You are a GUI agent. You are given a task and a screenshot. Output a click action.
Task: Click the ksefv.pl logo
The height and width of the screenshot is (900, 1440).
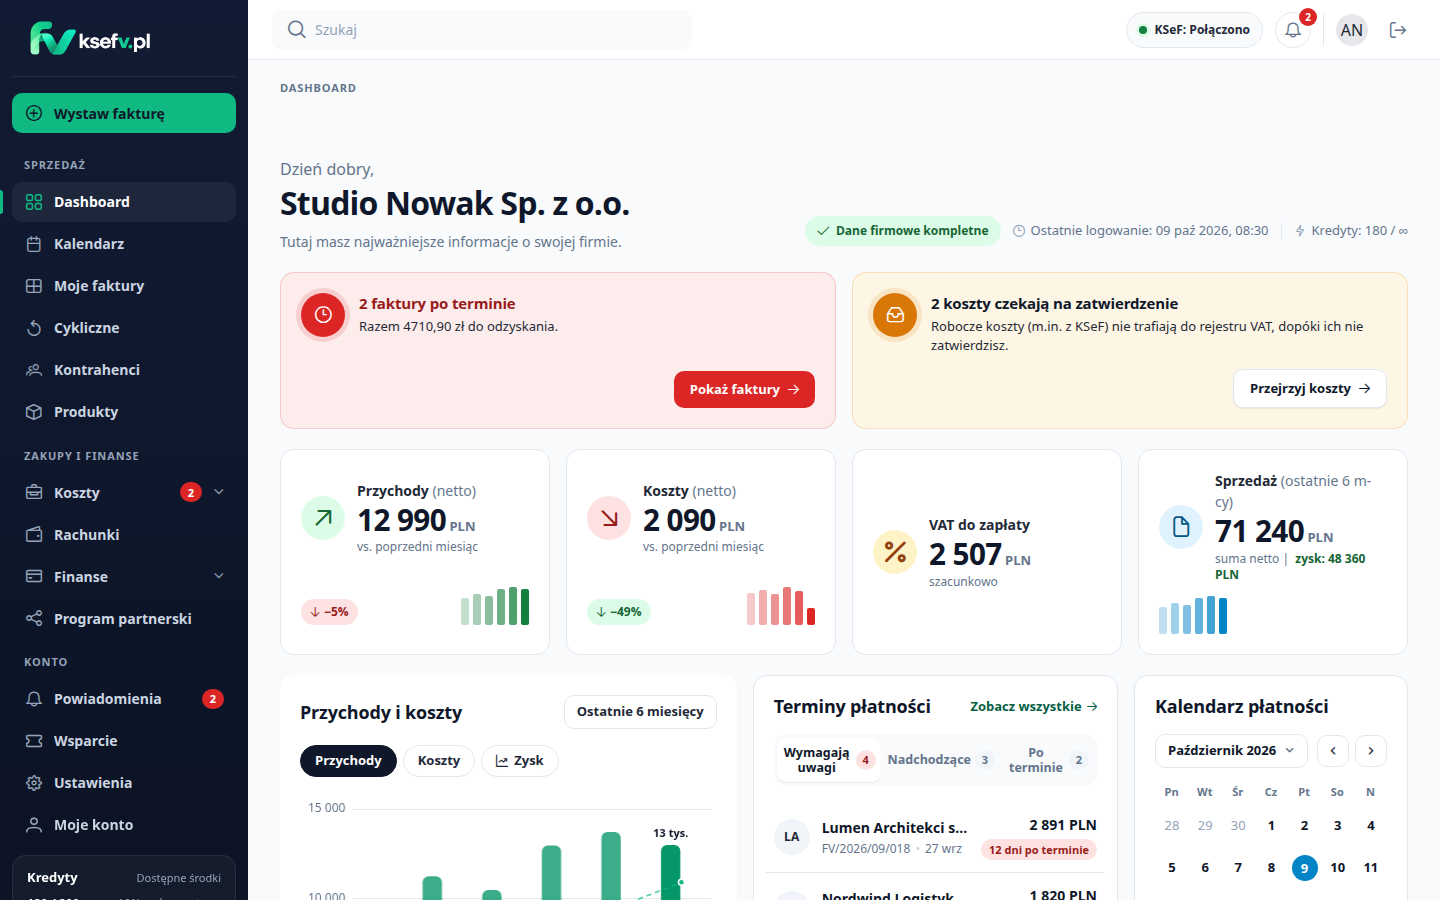[x=90, y=39]
